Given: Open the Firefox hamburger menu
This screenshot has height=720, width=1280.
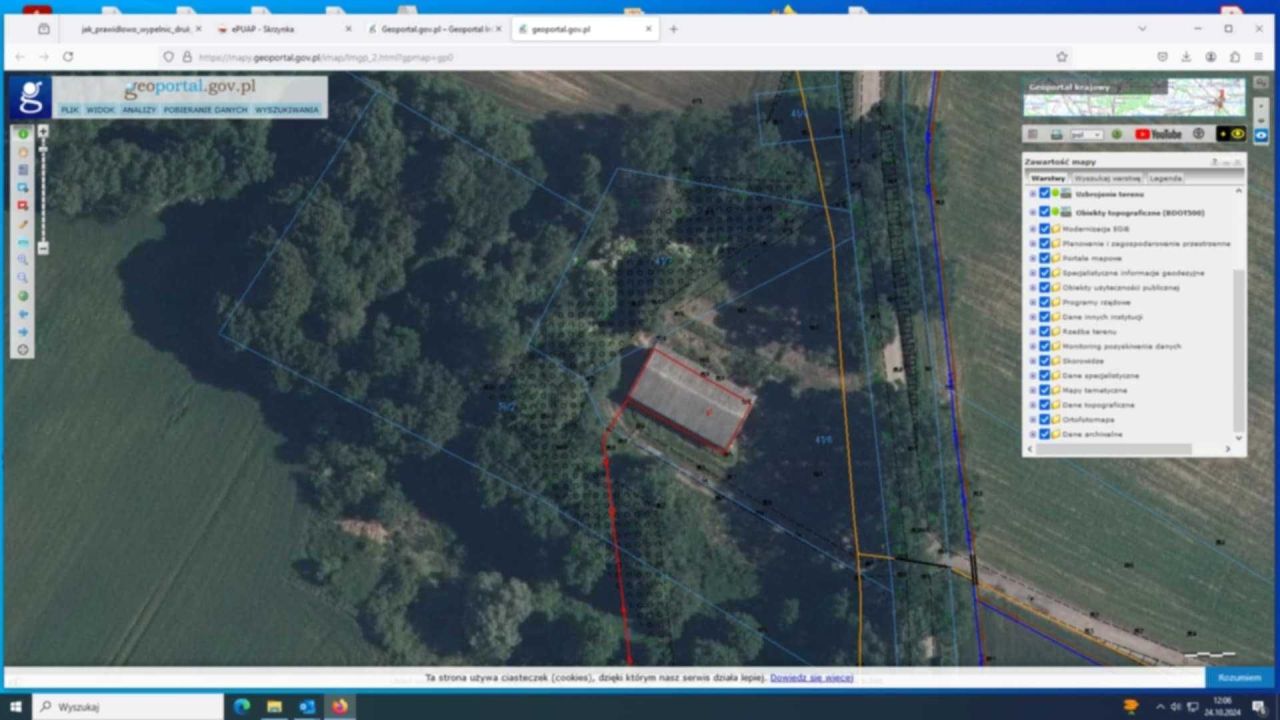Looking at the screenshot, I should point(1259,57).
